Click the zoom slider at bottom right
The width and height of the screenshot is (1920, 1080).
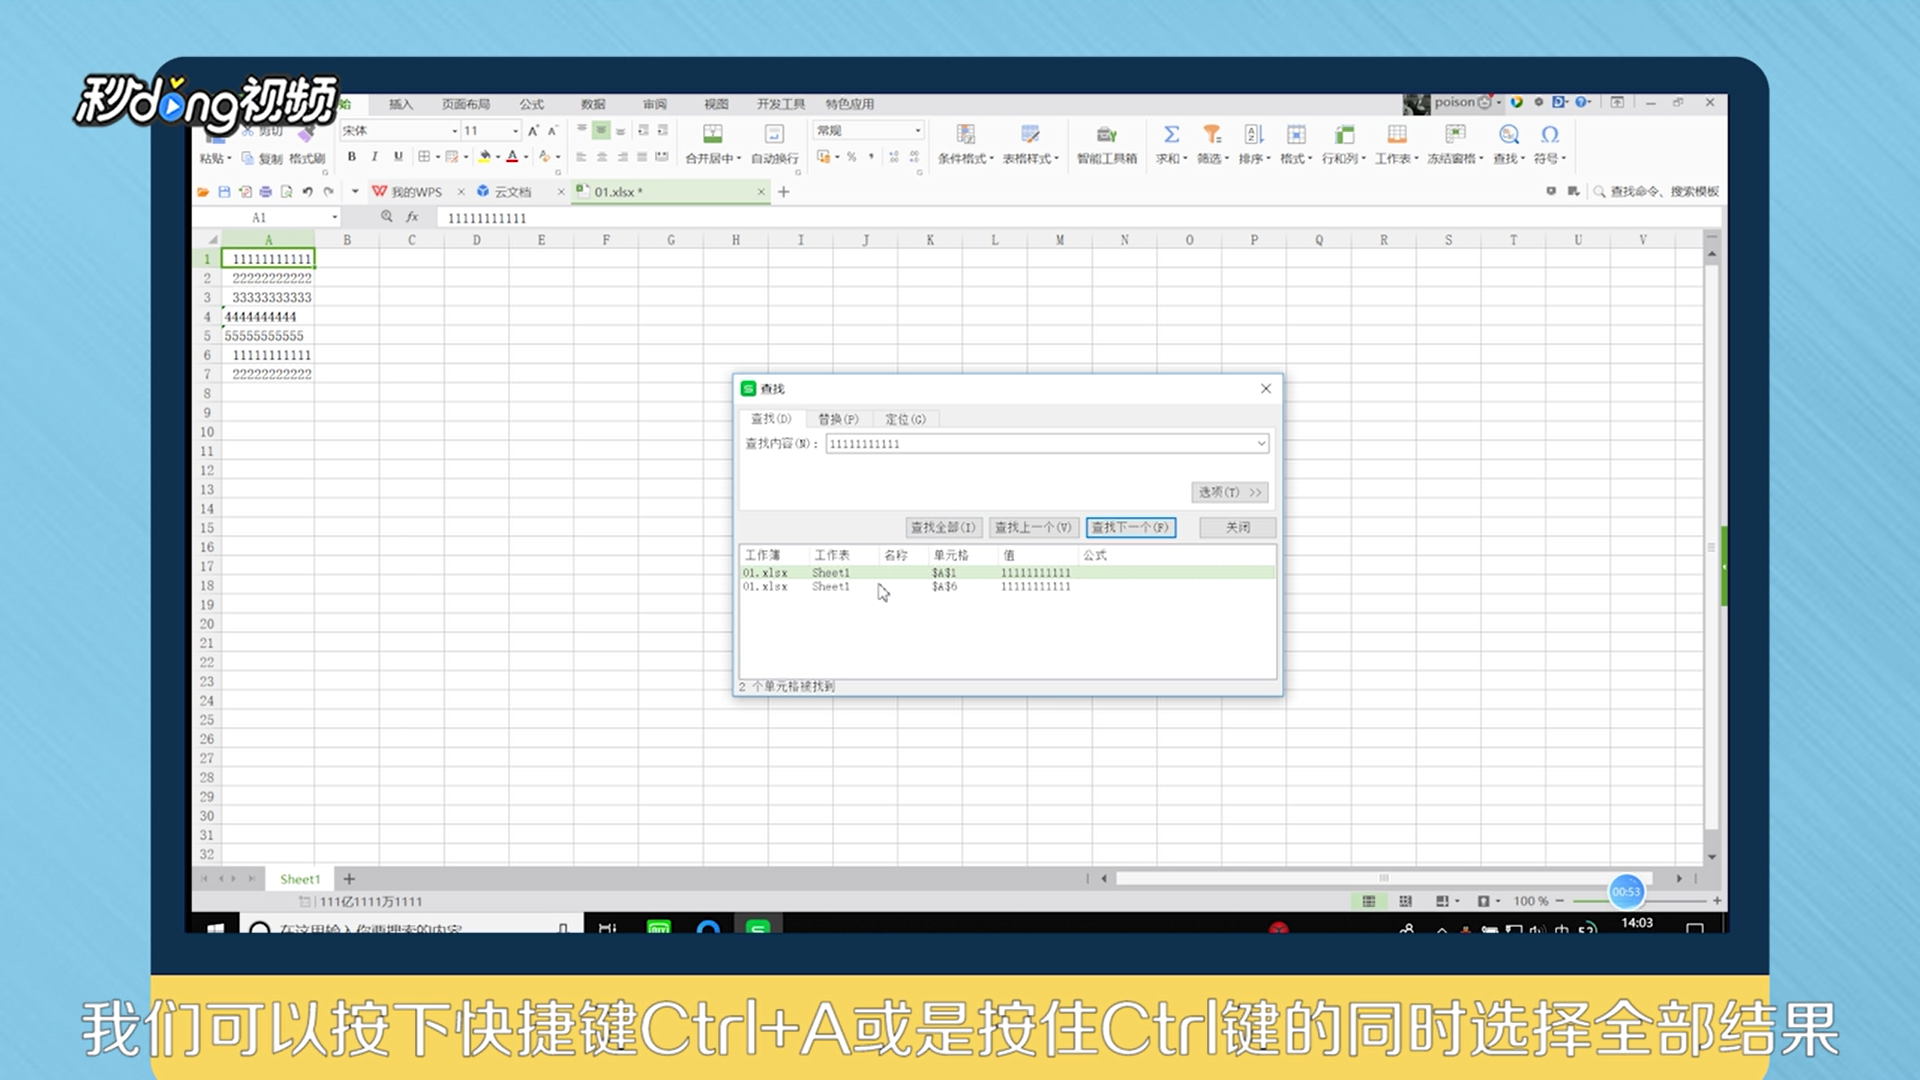[x=1640, y=901]
